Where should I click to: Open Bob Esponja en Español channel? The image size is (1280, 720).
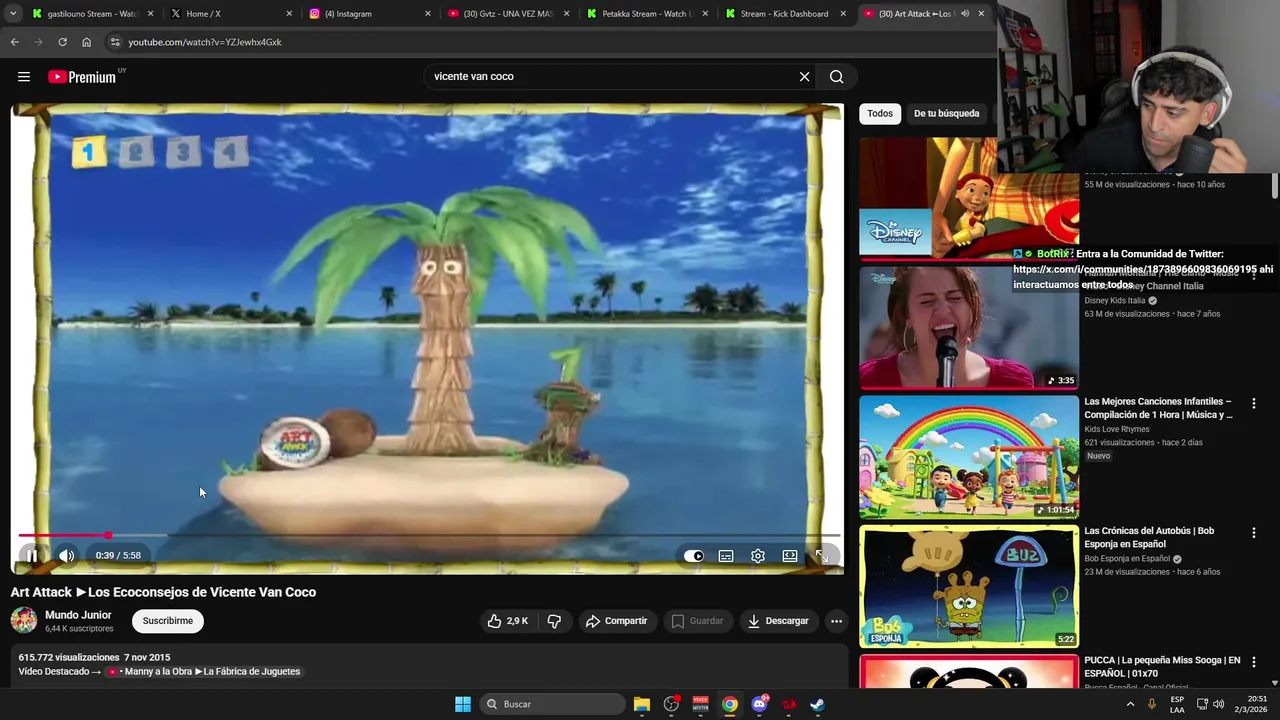coord(1127,559)
